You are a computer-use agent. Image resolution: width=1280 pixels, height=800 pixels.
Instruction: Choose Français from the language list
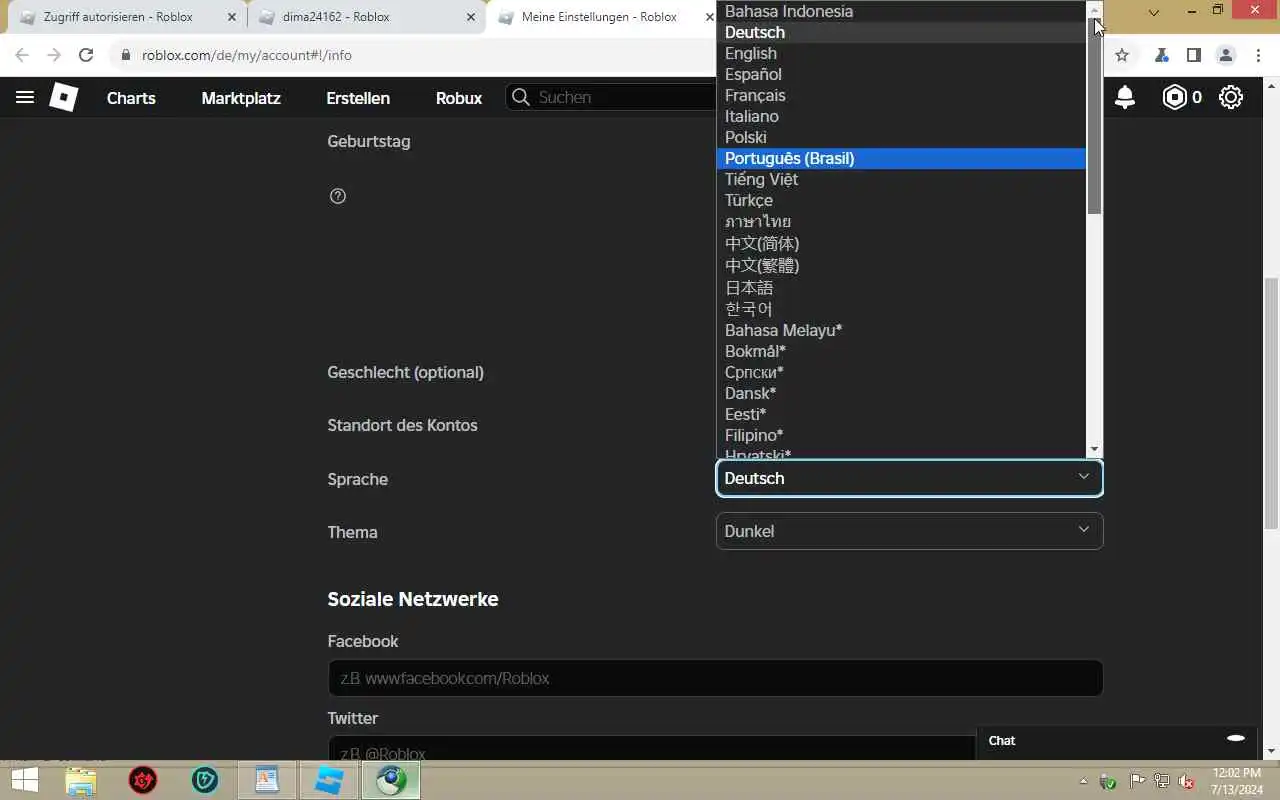pos(901,95)
